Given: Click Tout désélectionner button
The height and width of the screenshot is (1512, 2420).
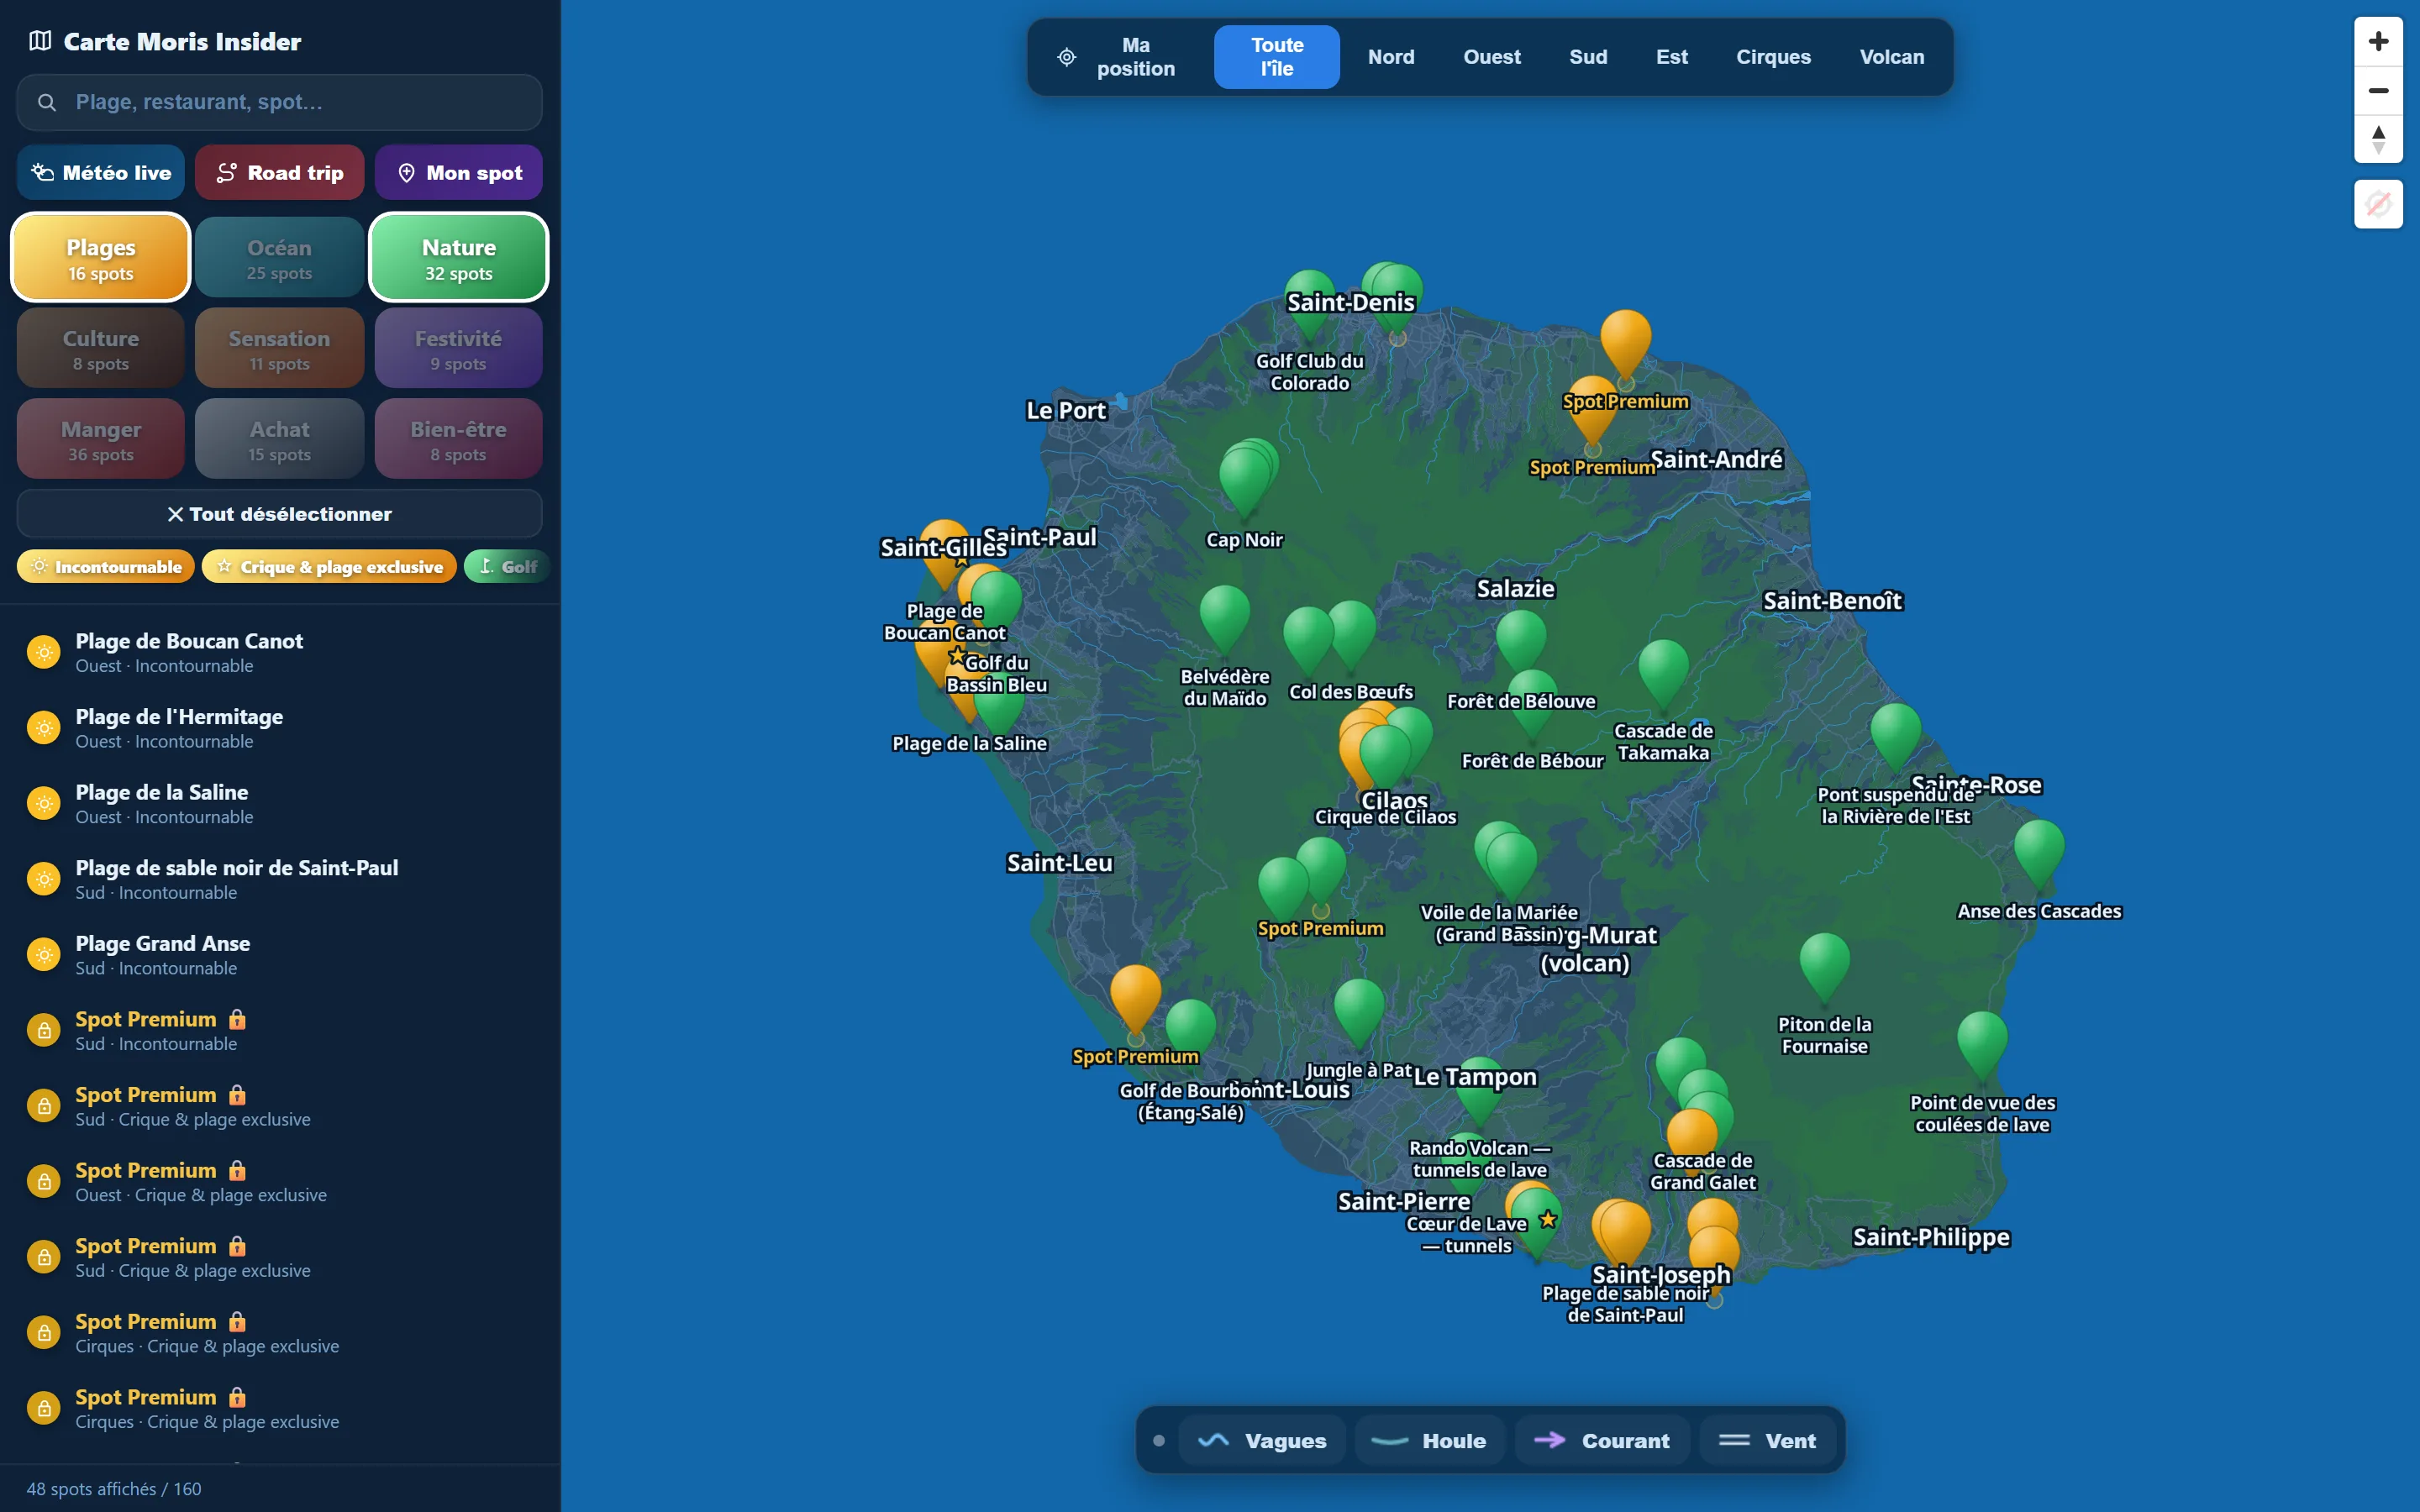Looking at the screenshot, I should tap(279, 514).
